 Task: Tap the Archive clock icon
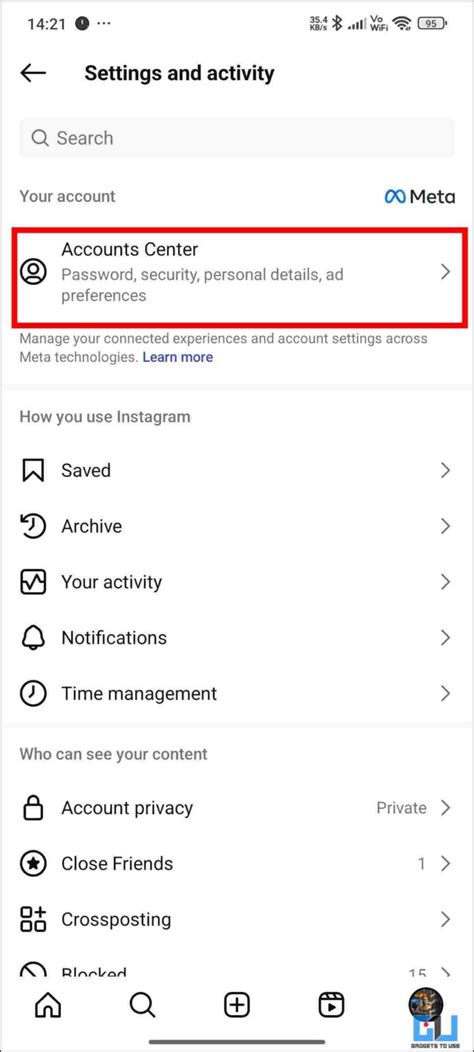[33, 526]
